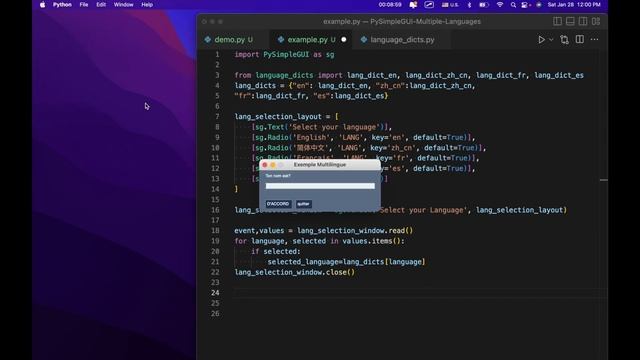640x360 pixels.
Task: Click the 'event,values = lang_selection_window.read()' line
Action: [x=324, y=231]
